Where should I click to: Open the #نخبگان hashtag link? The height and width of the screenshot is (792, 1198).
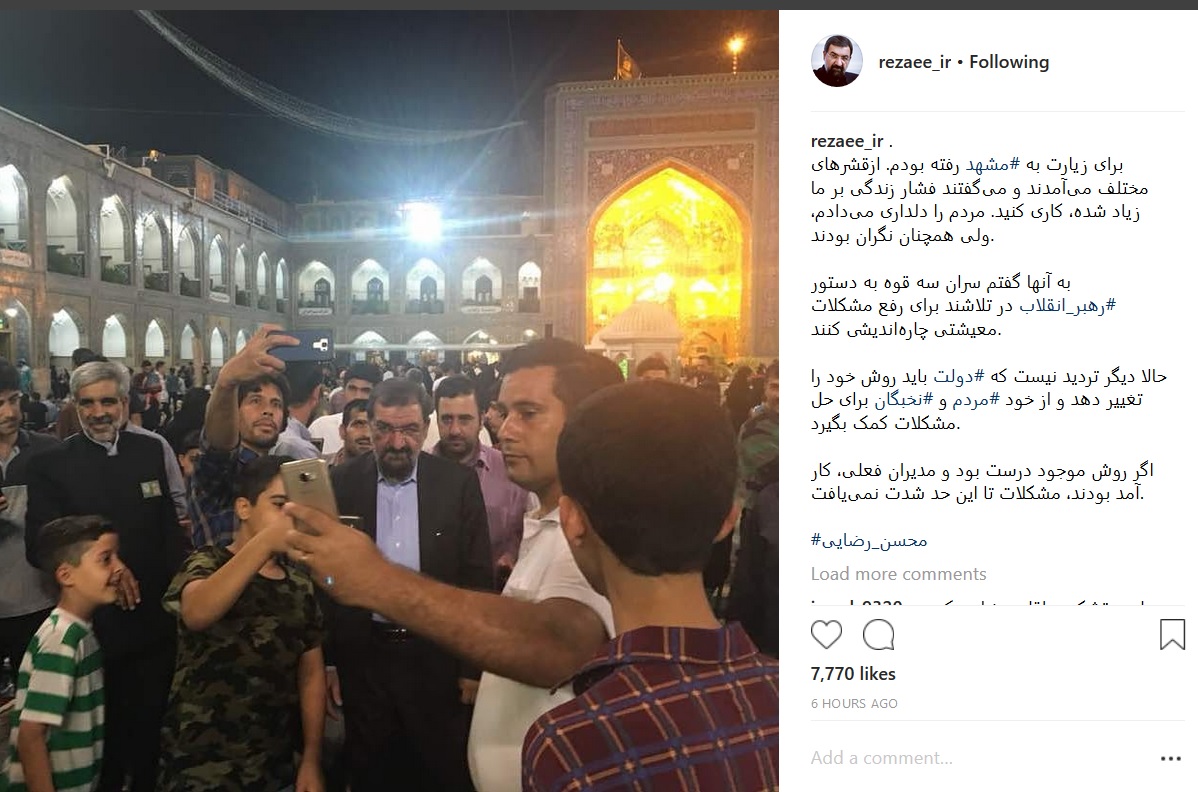tap(904, 399)
